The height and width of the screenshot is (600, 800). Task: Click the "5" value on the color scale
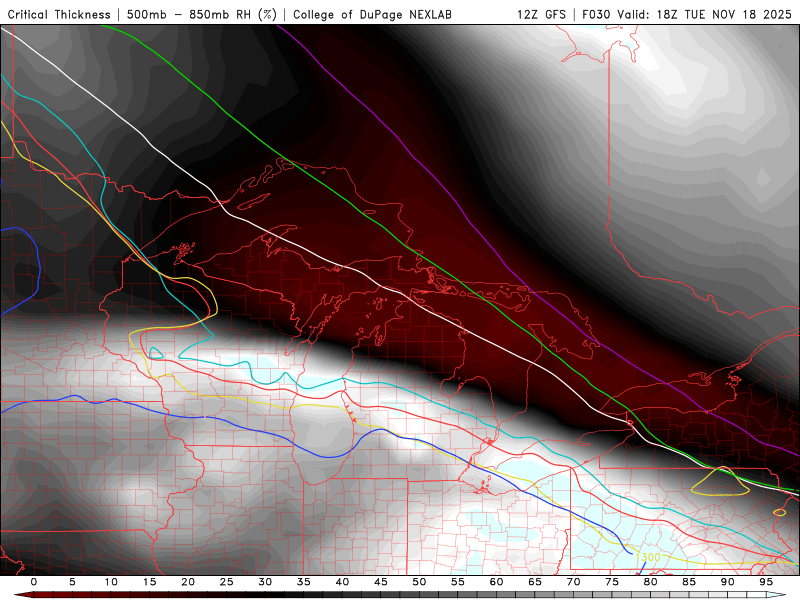pyautogui.click(x=72, y=582)
